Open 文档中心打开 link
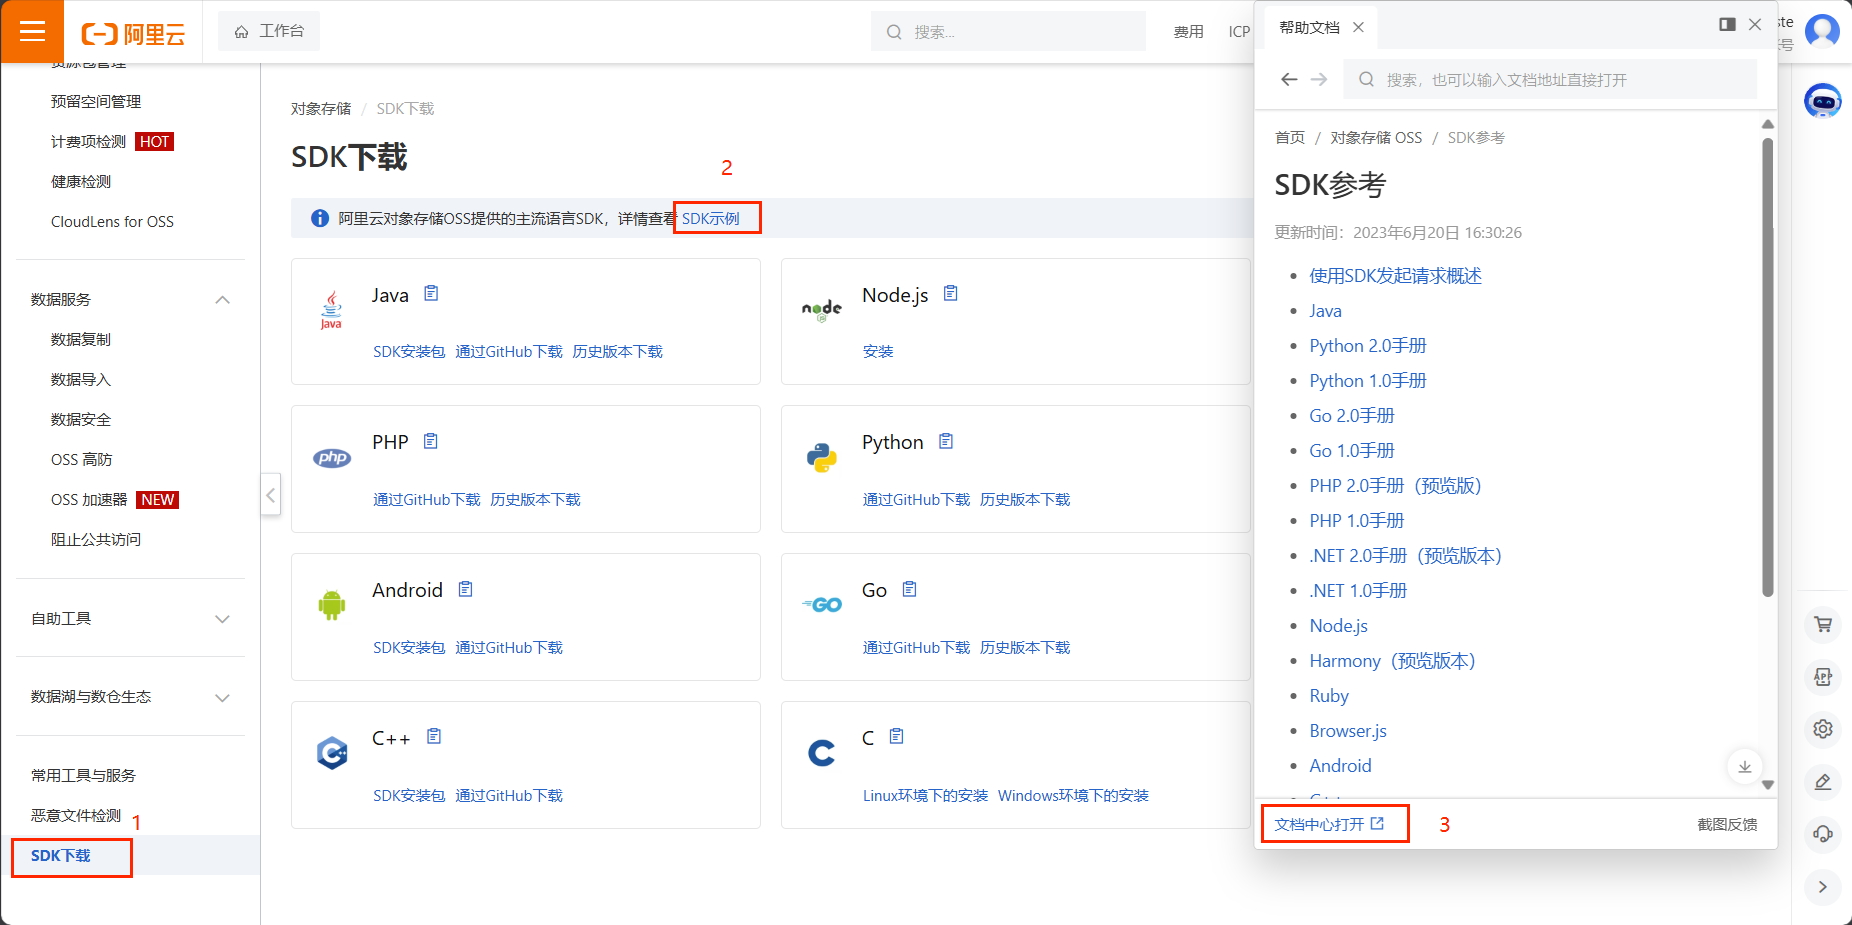The height and width of the screenshot is (925, 1852). pyautogui.click(x=1329, y=824)
